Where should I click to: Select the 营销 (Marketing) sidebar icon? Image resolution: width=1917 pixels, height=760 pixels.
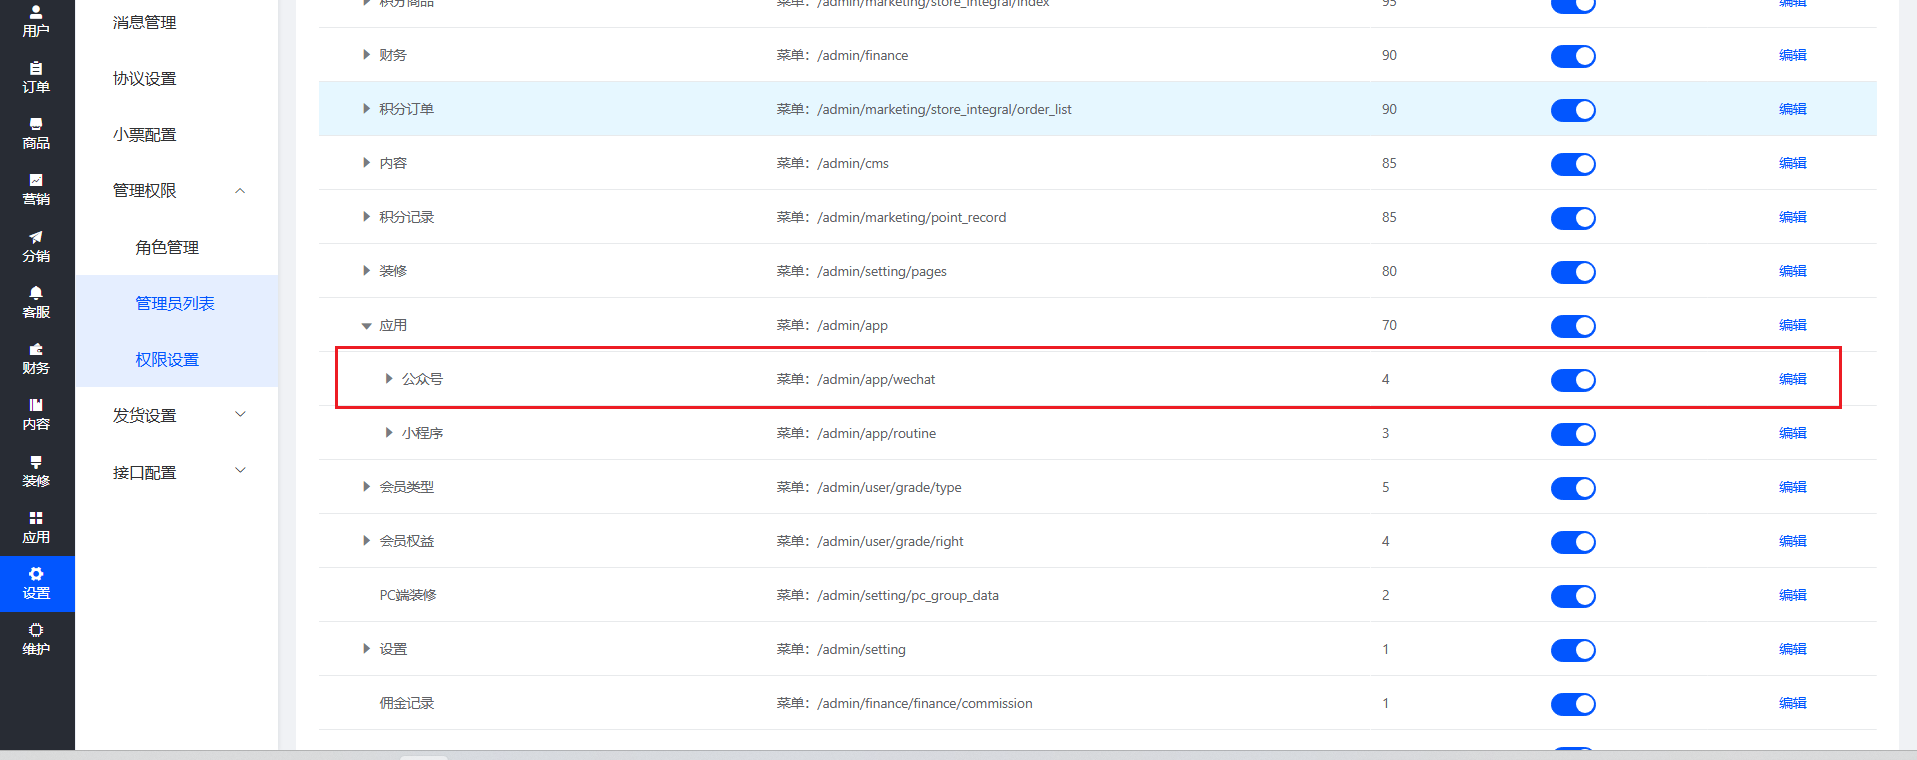pyautogui.click(x=36, y=189)
